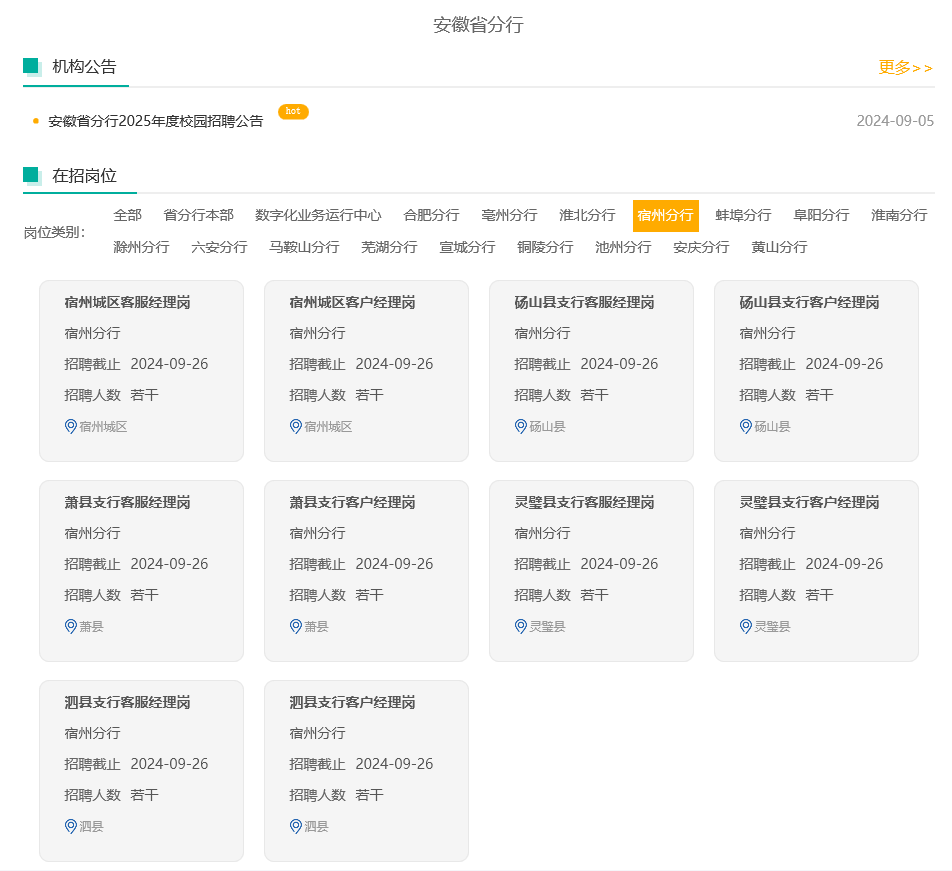
Task: Click location pin icon in 泗县支行客户经理岗 card
Action: pos(296,827)
